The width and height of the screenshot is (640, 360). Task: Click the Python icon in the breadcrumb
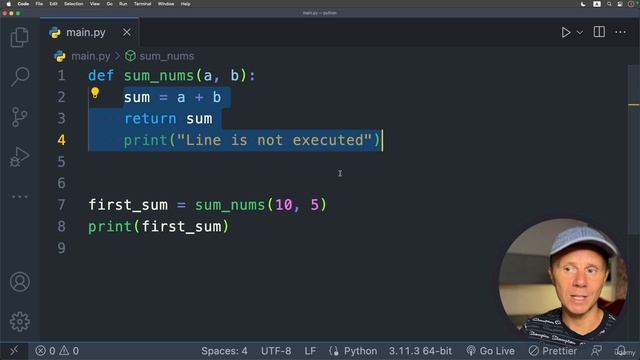(x=60, y=56)
